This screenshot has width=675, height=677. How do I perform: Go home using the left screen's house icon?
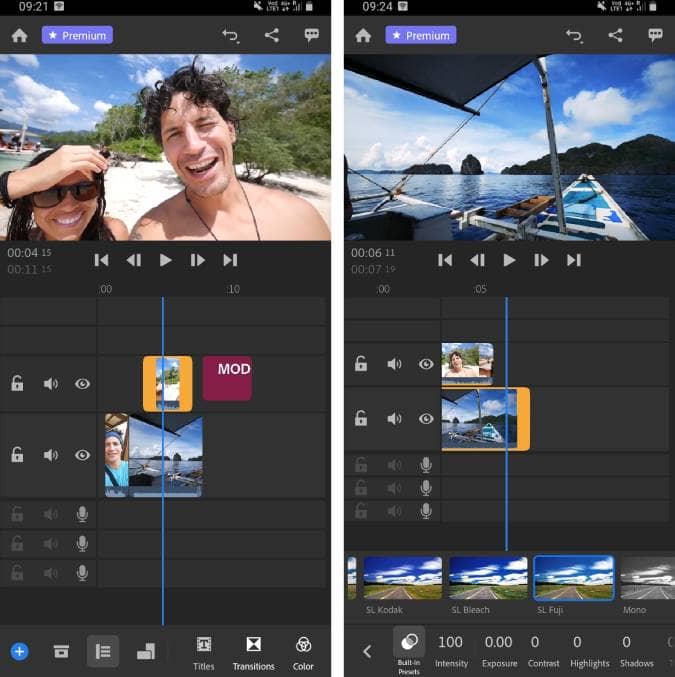pyautogui.click(x=19, y=35)
